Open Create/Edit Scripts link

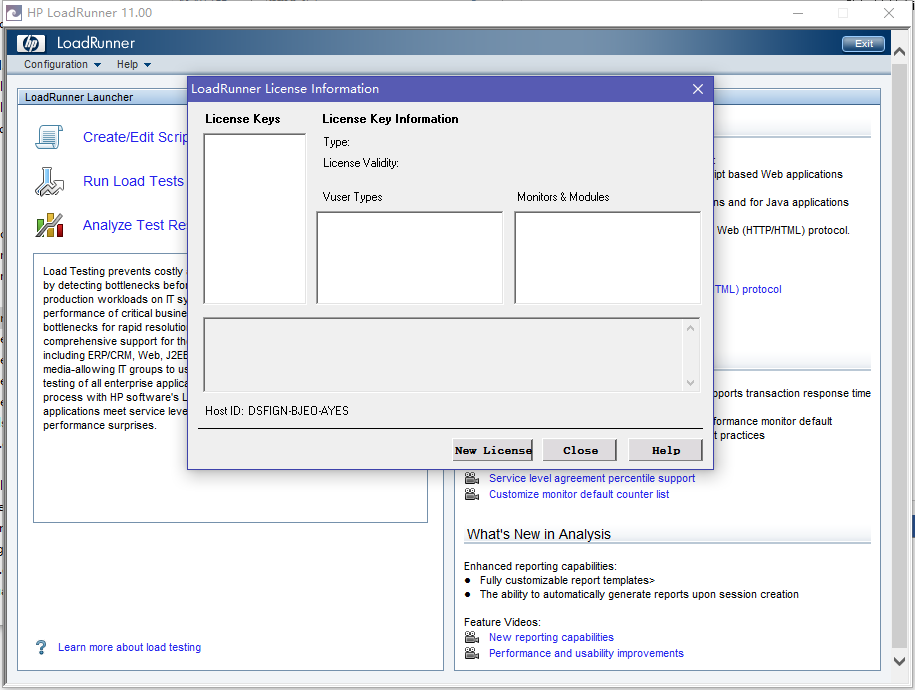click(135, 137)
